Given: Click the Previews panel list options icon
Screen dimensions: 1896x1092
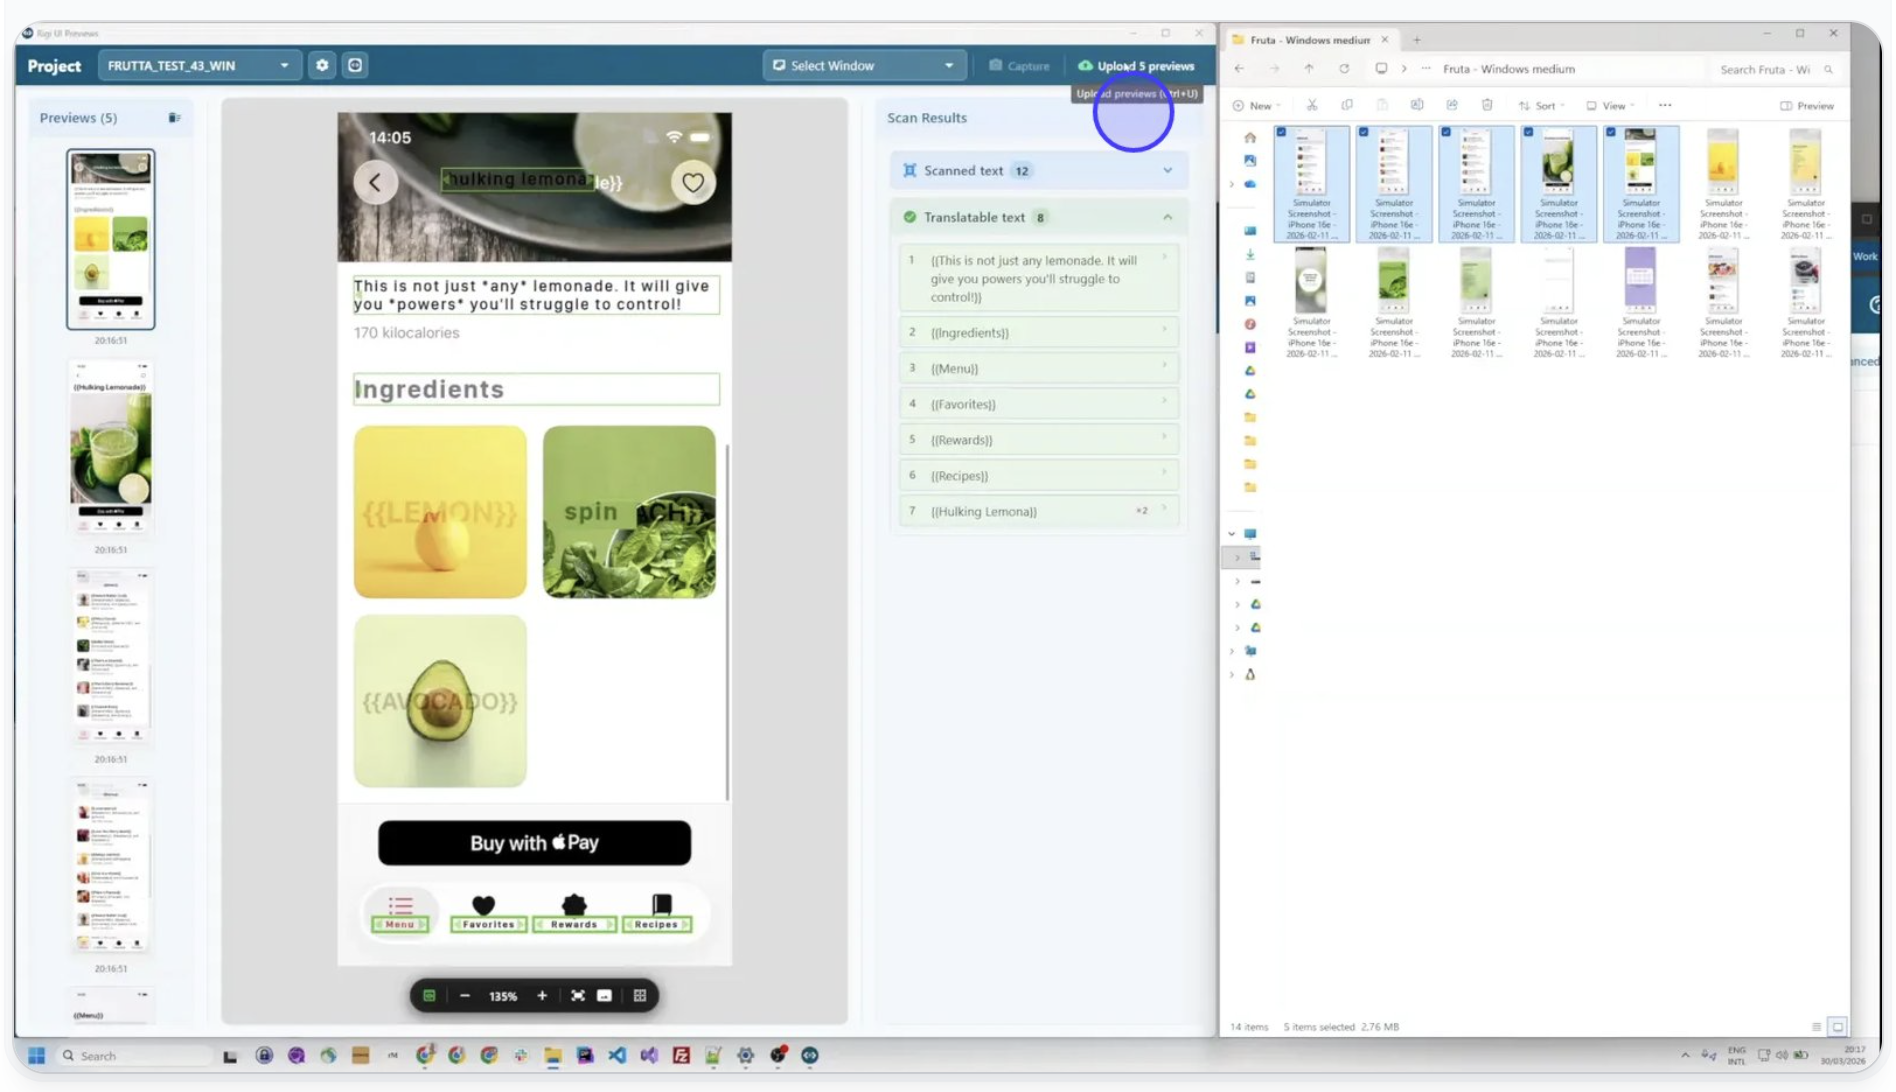Looking at the screenshot, I should (x=174, y=118).
